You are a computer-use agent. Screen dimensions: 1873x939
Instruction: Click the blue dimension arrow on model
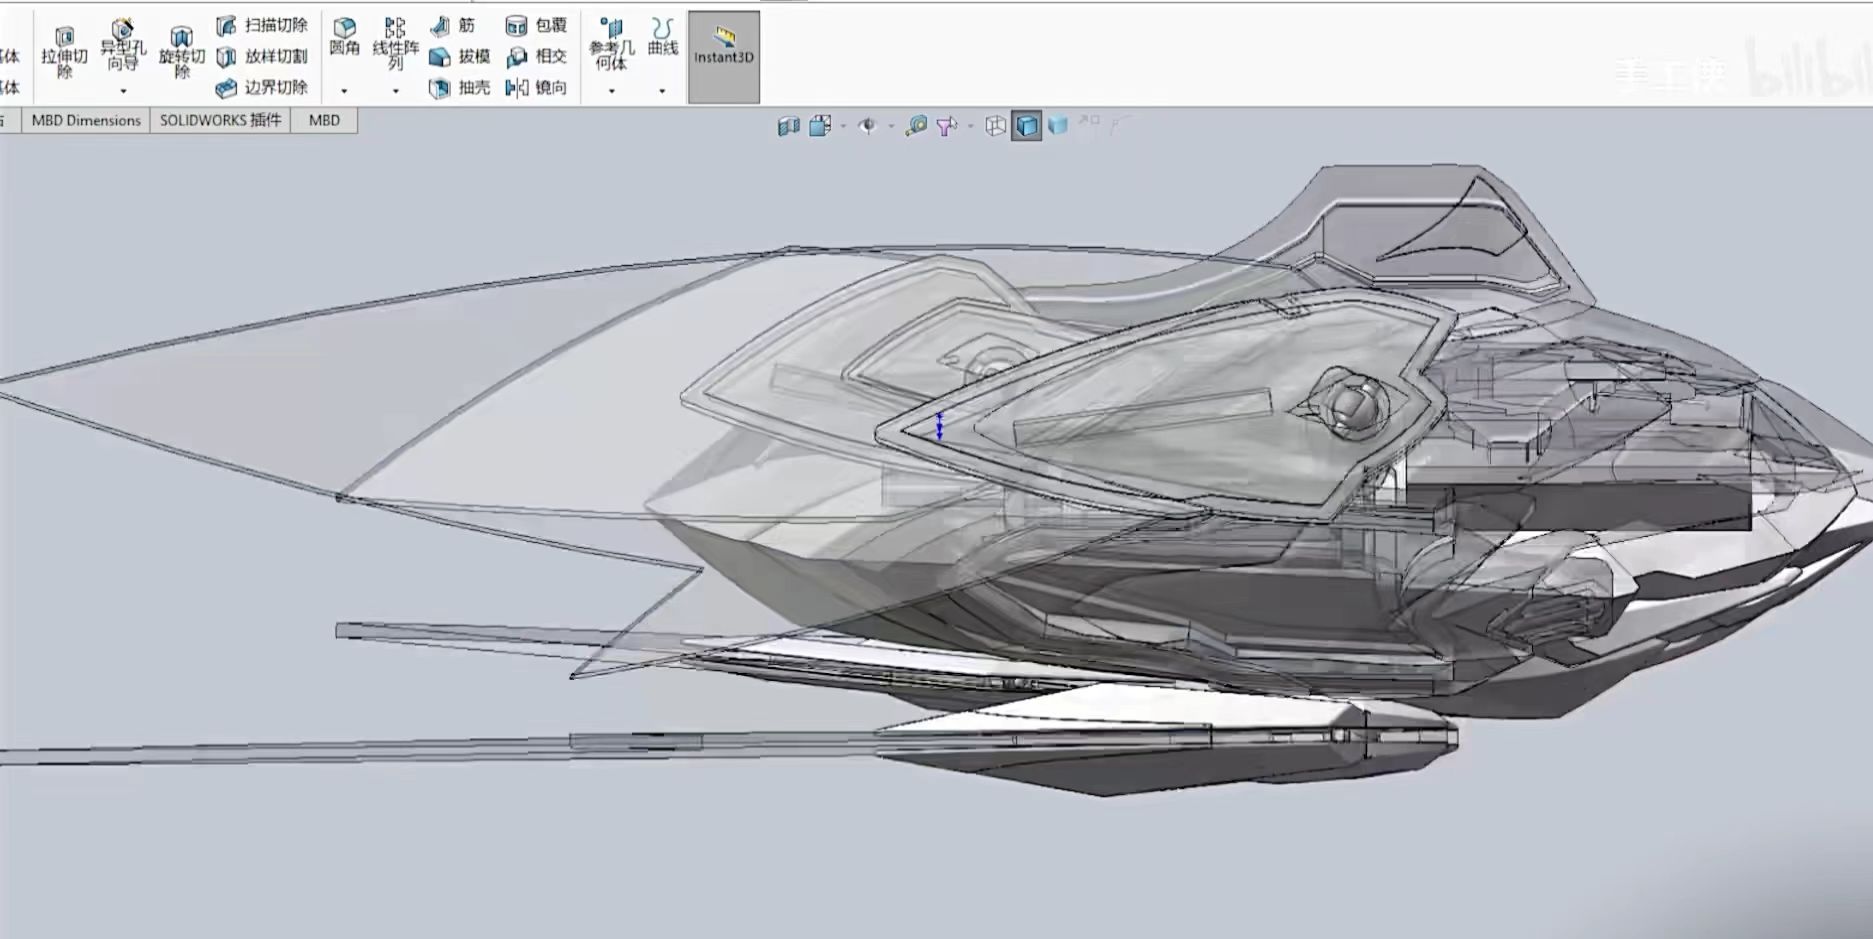(x=939, y=427)
